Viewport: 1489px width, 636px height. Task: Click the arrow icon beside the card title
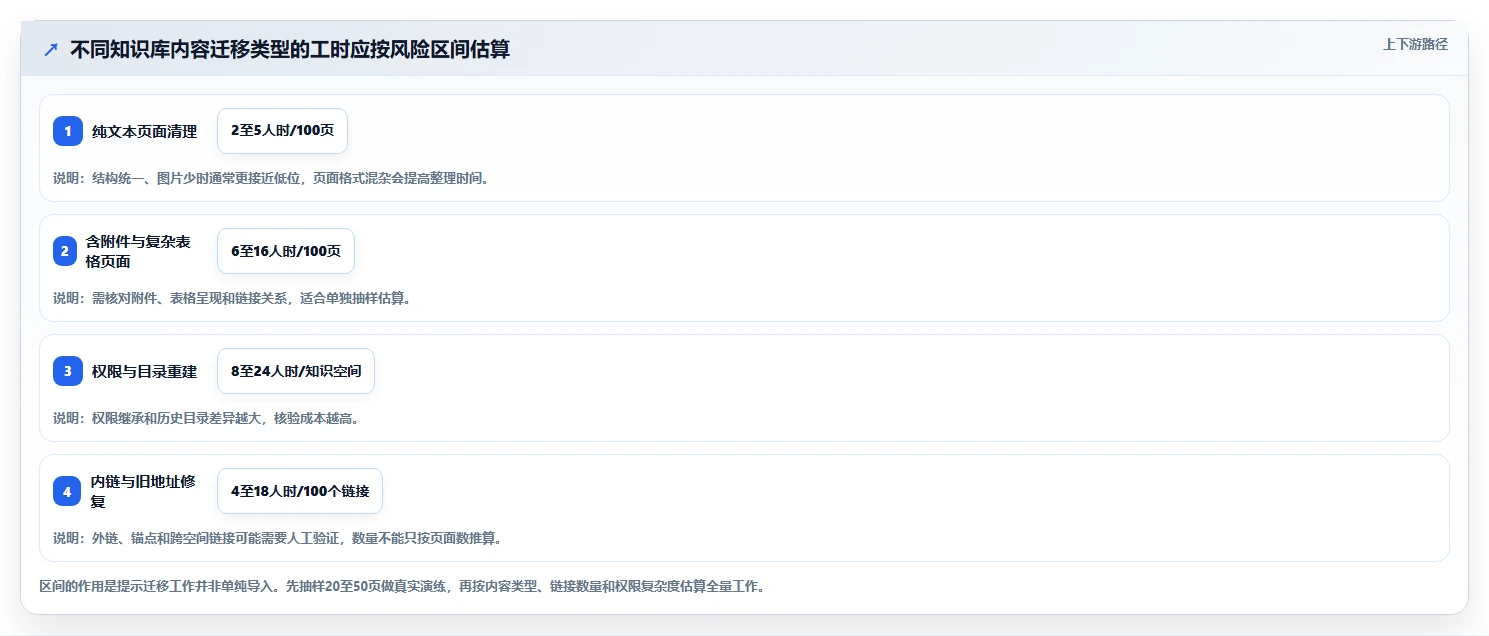click(x=51, y=50)
